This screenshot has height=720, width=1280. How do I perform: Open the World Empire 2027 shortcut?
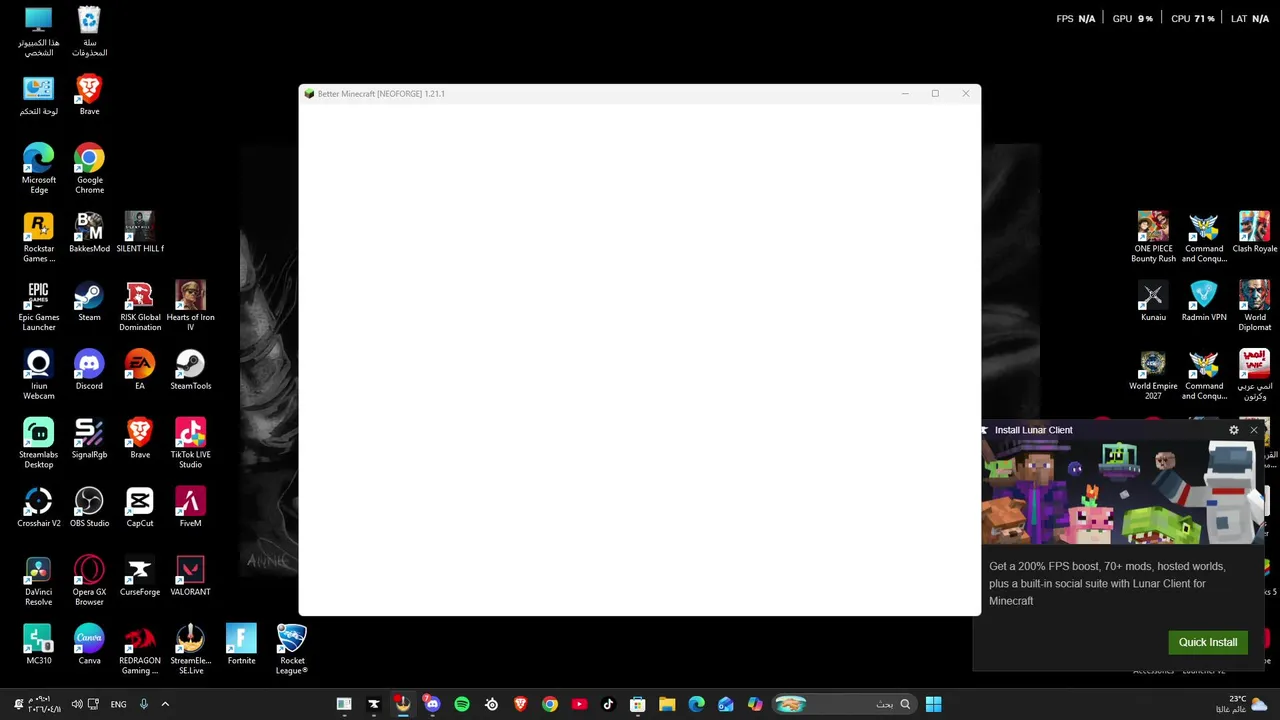point(1153,375)
